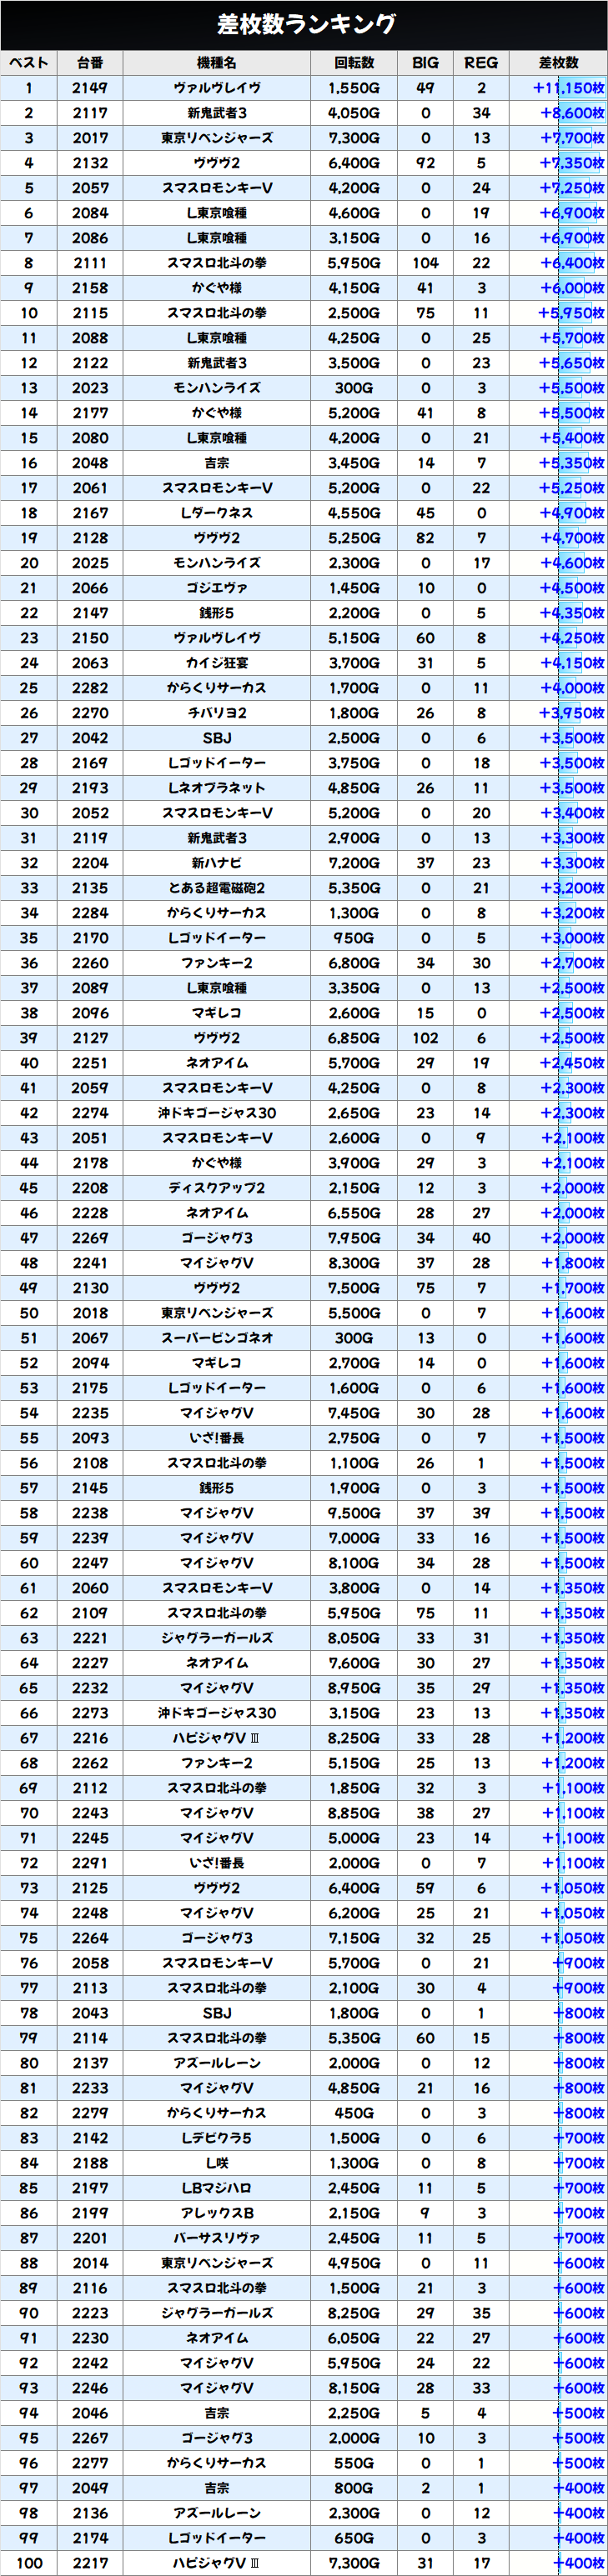608x2576 pixels.
Task: Click the ベスト column header
Action: (x=29, y=63)
